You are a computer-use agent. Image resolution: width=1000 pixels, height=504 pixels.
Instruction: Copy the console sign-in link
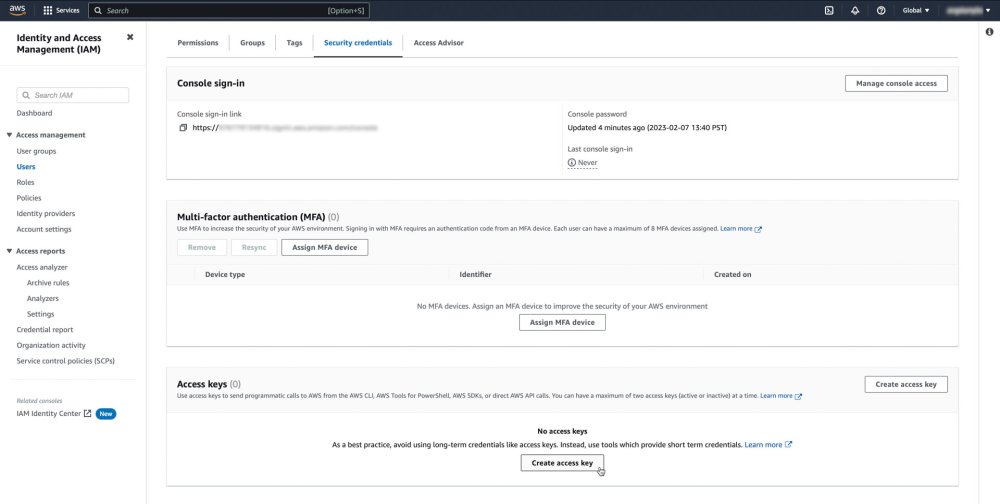[183, 128]
